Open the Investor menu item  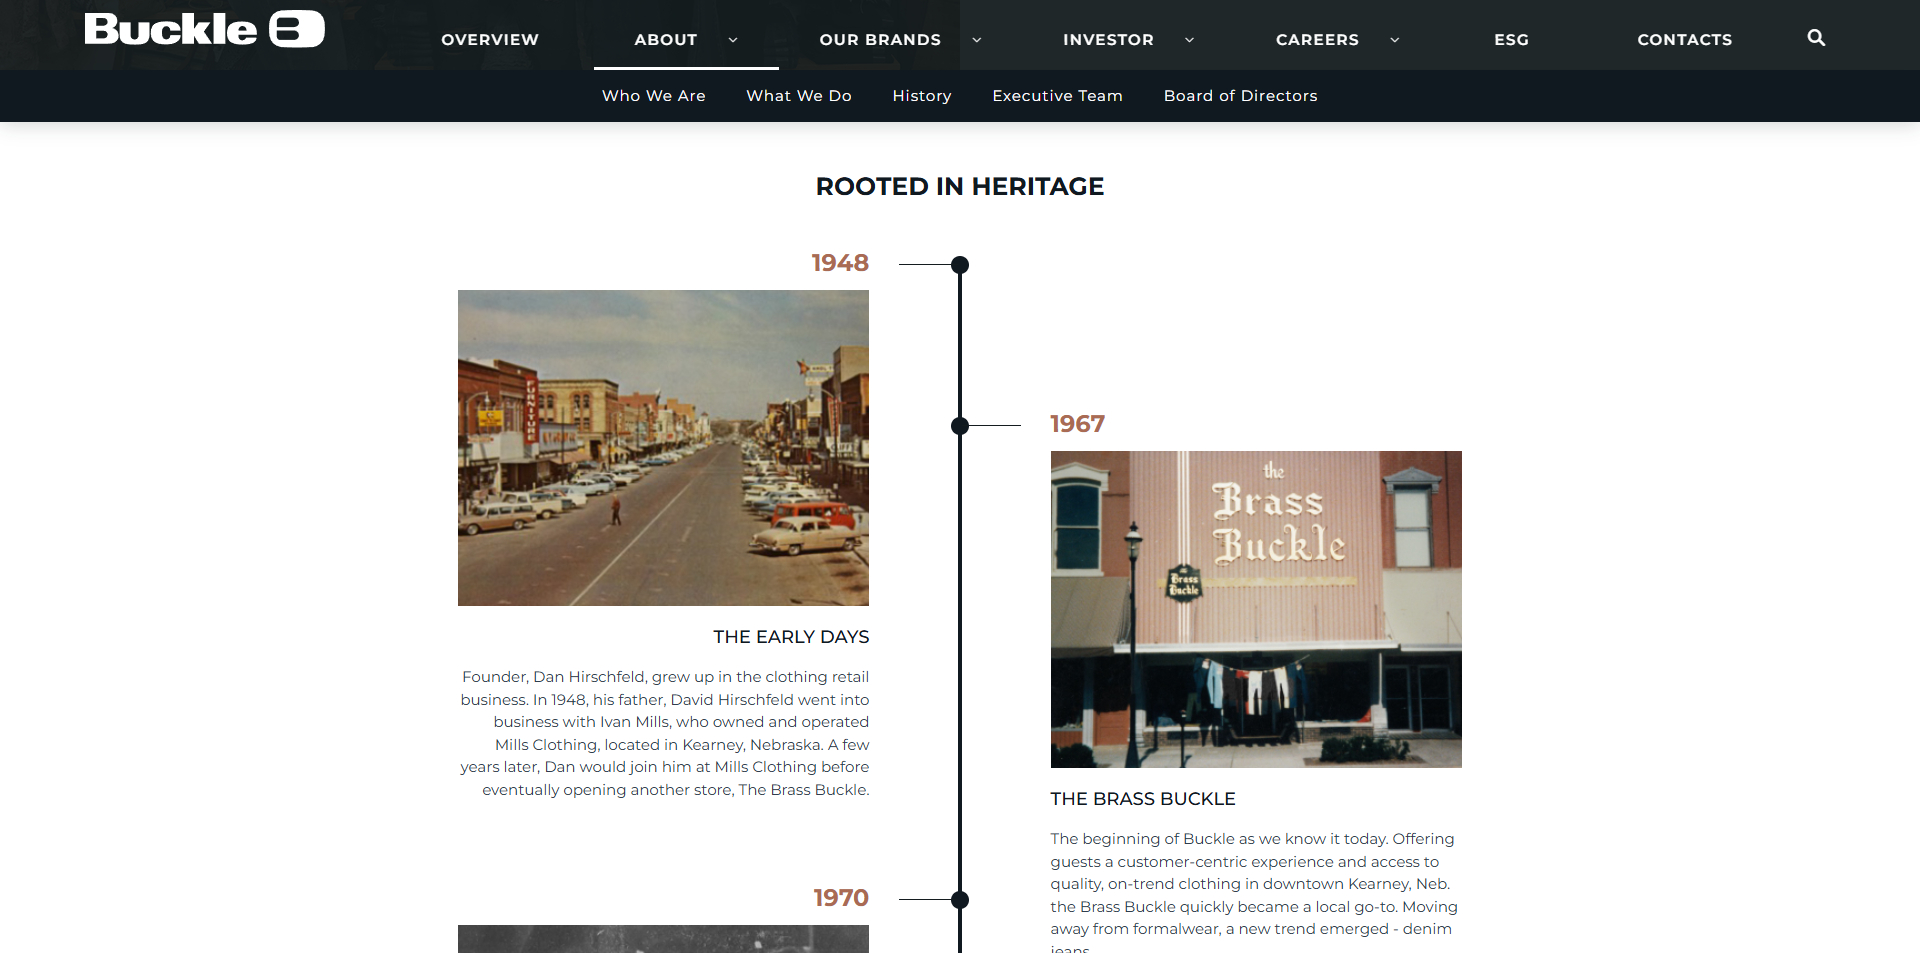(x=1108, y=40)
